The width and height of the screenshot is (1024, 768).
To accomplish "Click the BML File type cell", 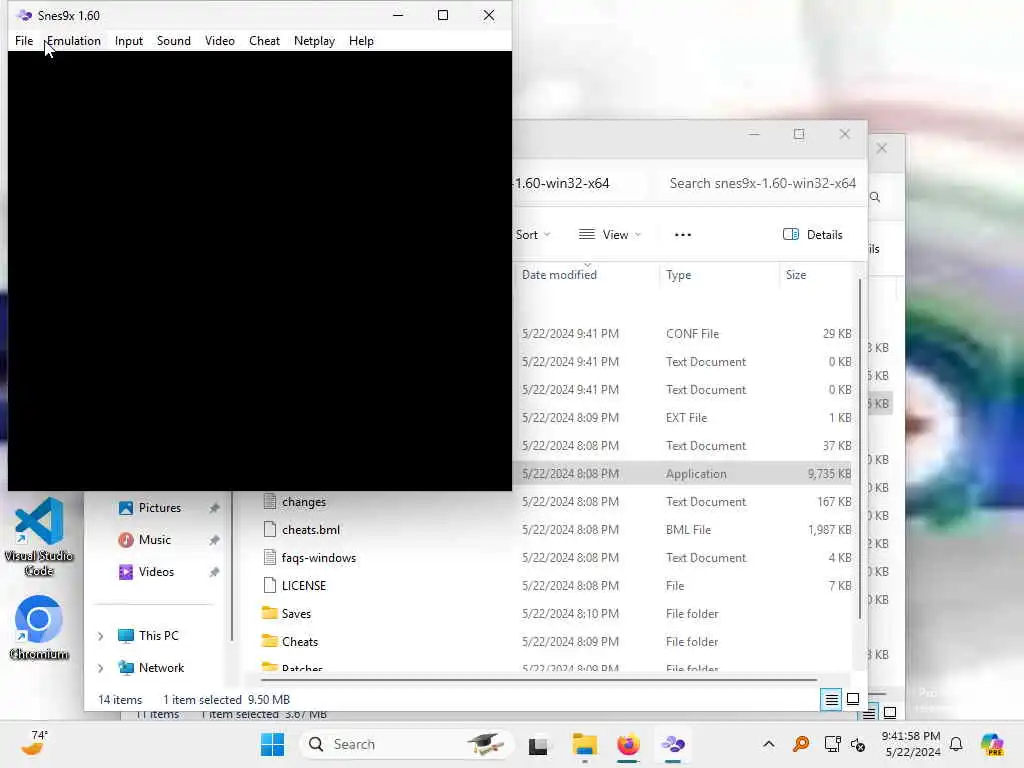I will coord(688,530).
